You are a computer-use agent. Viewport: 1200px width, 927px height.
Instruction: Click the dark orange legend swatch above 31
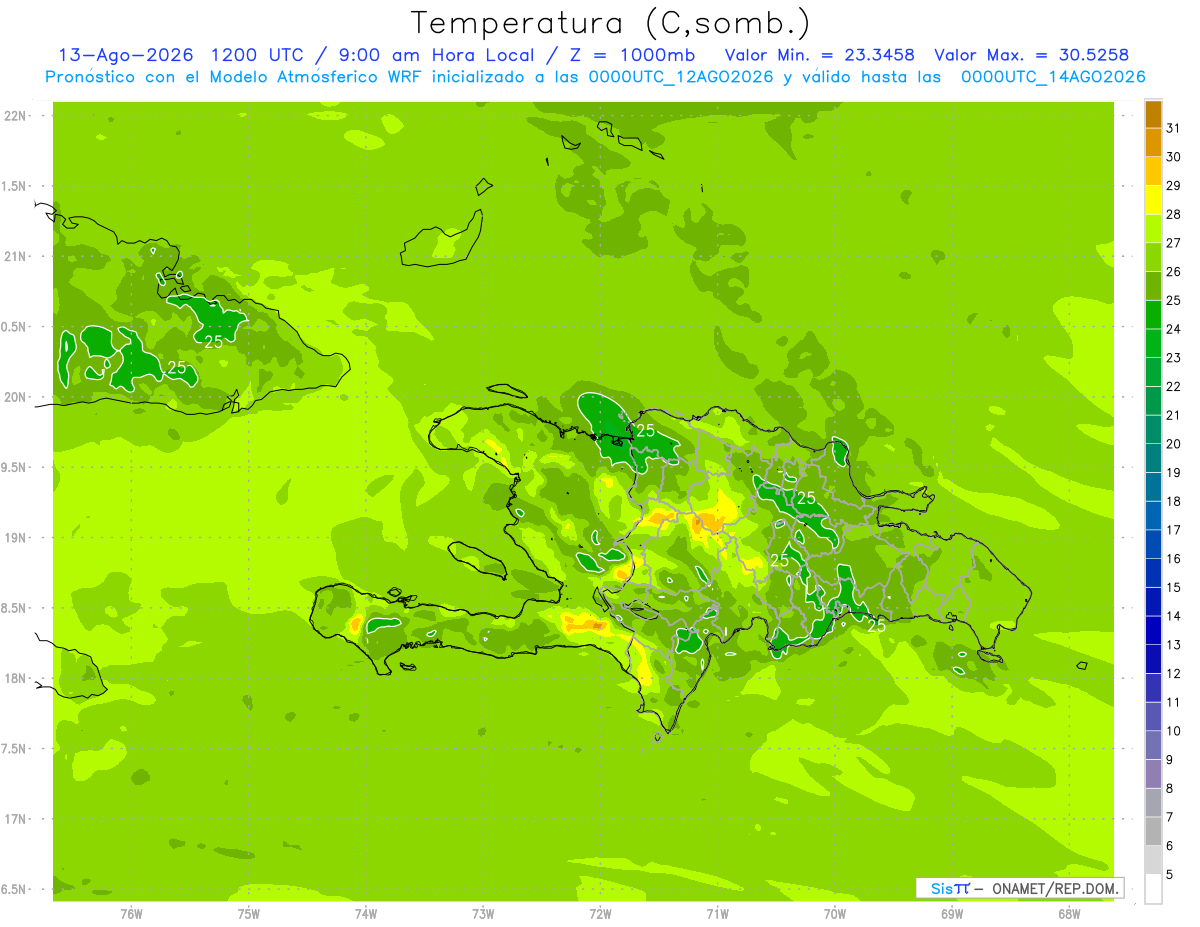pyautogui.click(x=1153, y=114)
